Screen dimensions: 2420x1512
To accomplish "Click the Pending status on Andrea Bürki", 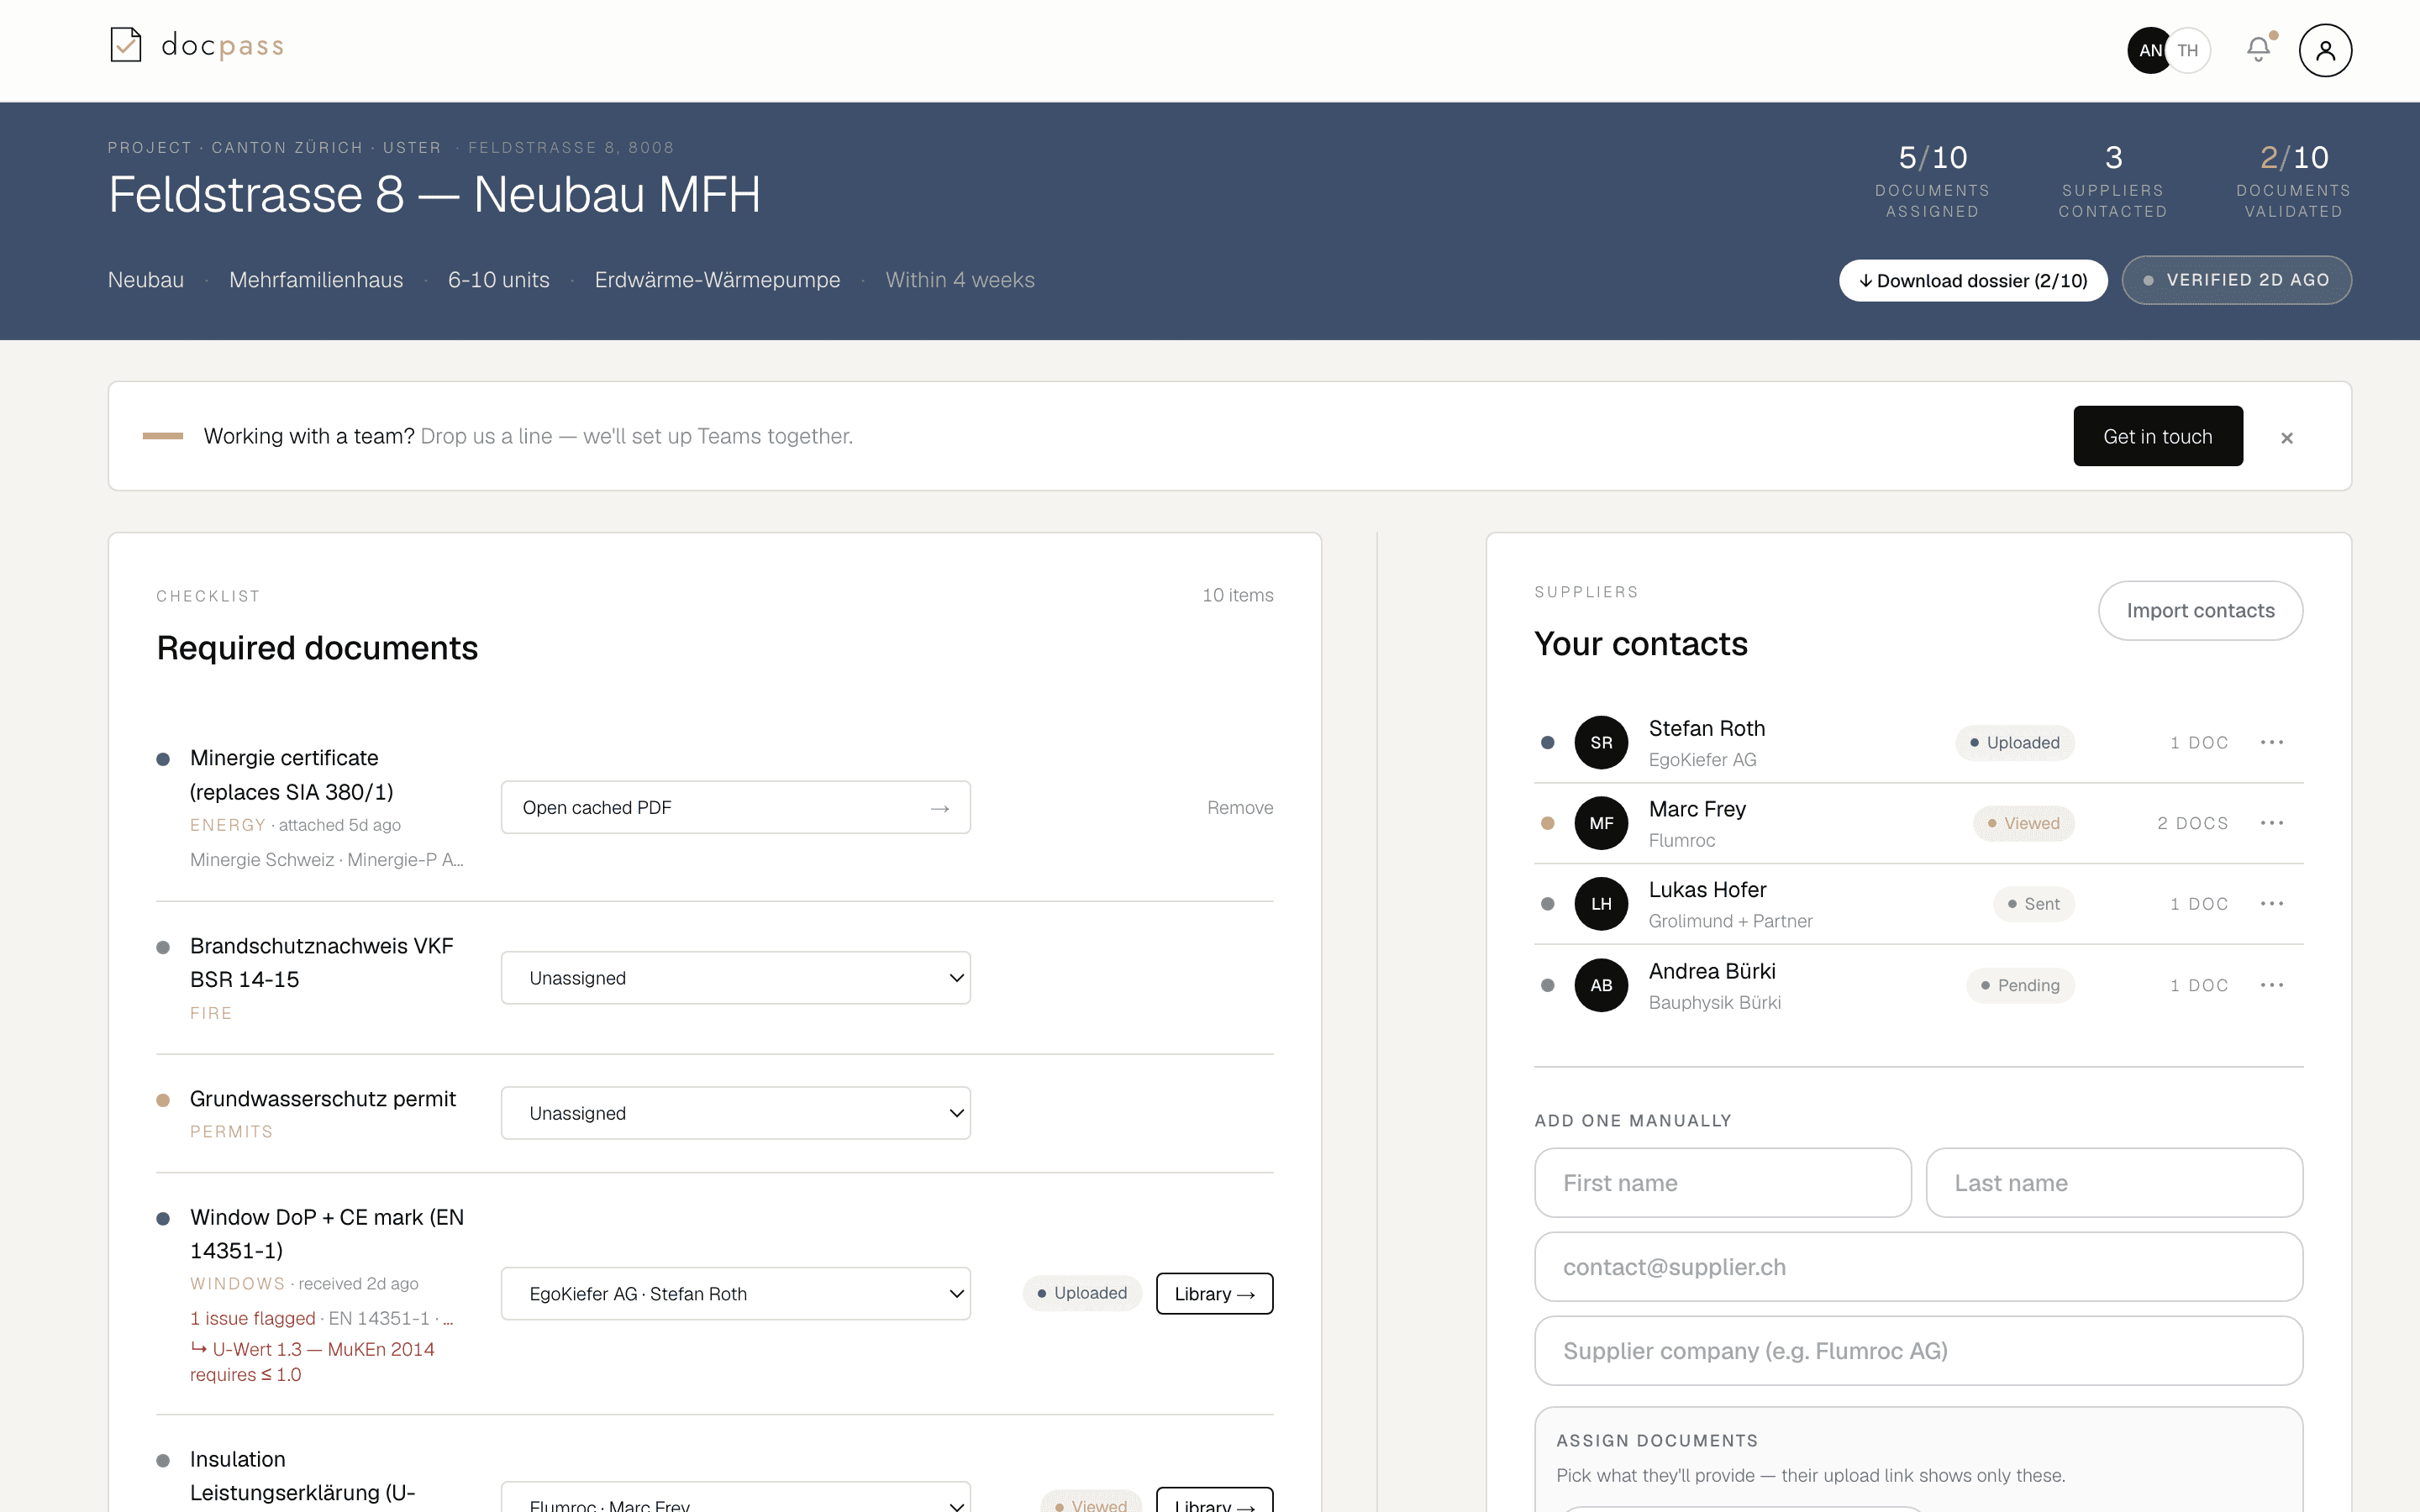I will [x=2020, y=986].
